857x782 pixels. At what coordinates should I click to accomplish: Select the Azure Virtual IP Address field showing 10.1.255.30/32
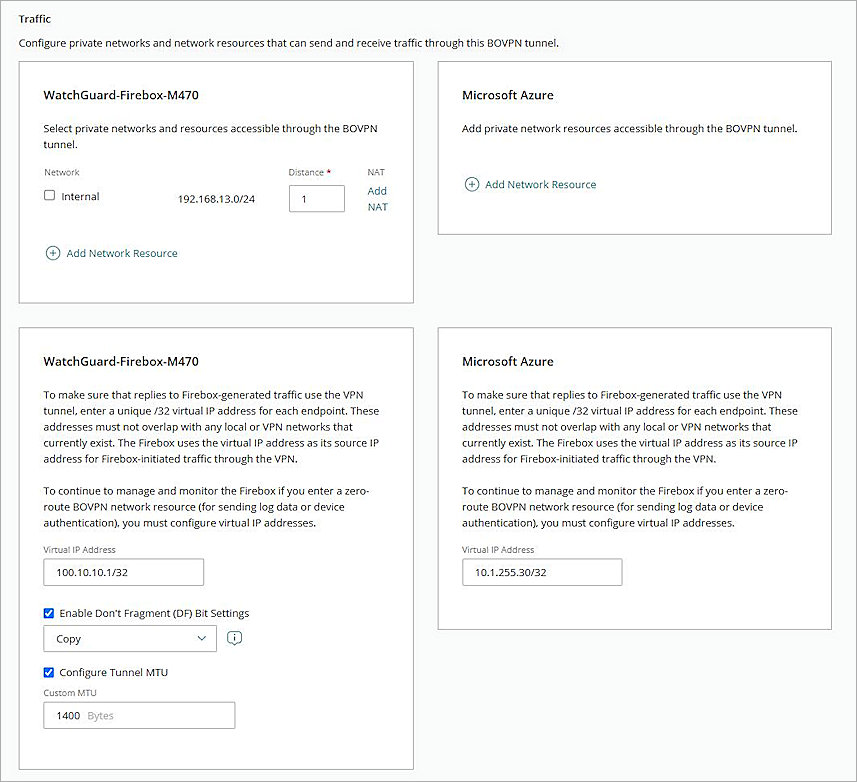pyautogui.click(x=541, y=571)
